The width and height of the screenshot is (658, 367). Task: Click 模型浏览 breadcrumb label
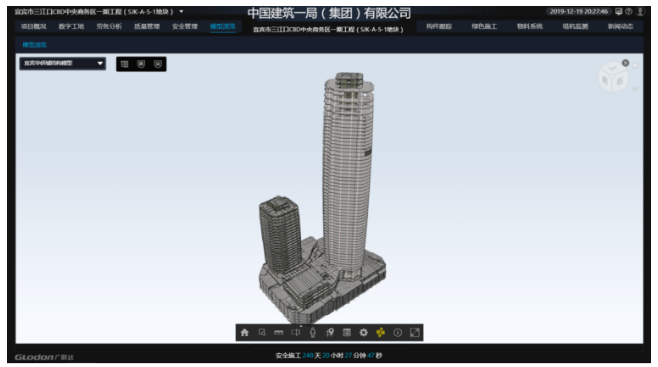tap(34, 45)
